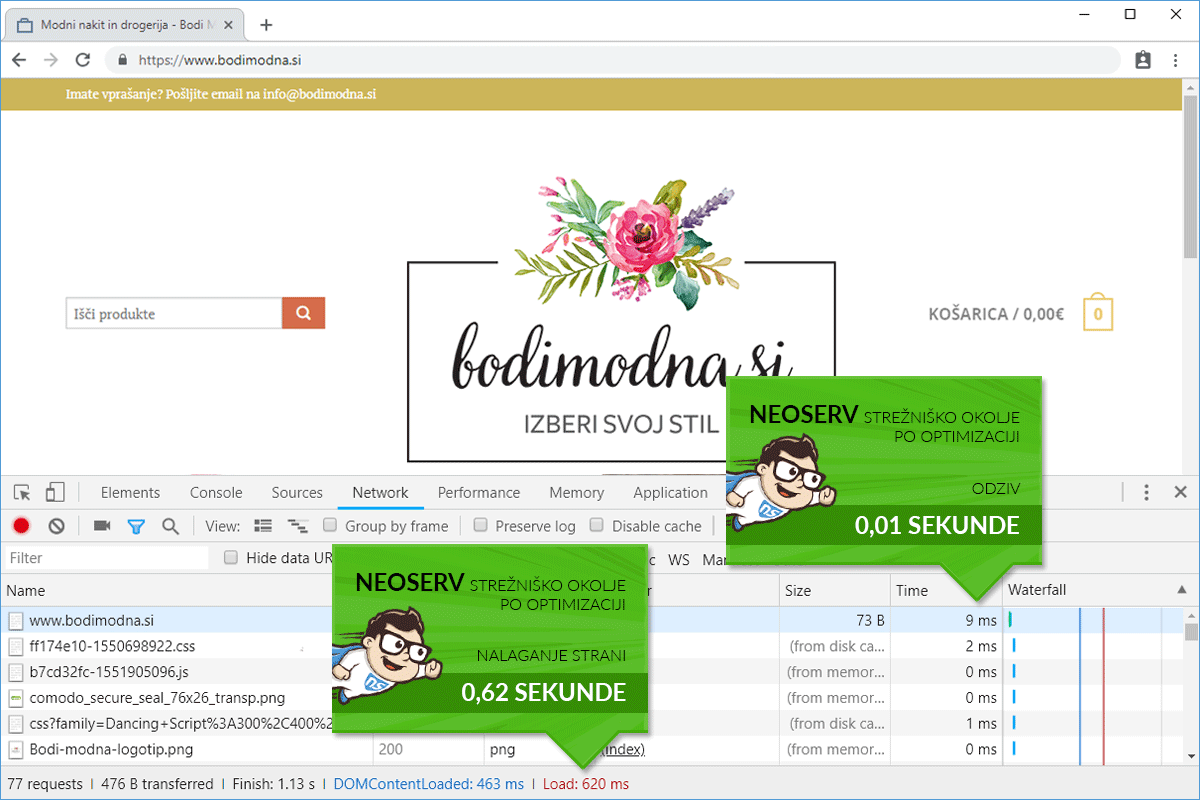Open Chrome's three-dot main menu
Image resolution: width=1200 pixels, height=800 pixels.
tap(1176, 60)
